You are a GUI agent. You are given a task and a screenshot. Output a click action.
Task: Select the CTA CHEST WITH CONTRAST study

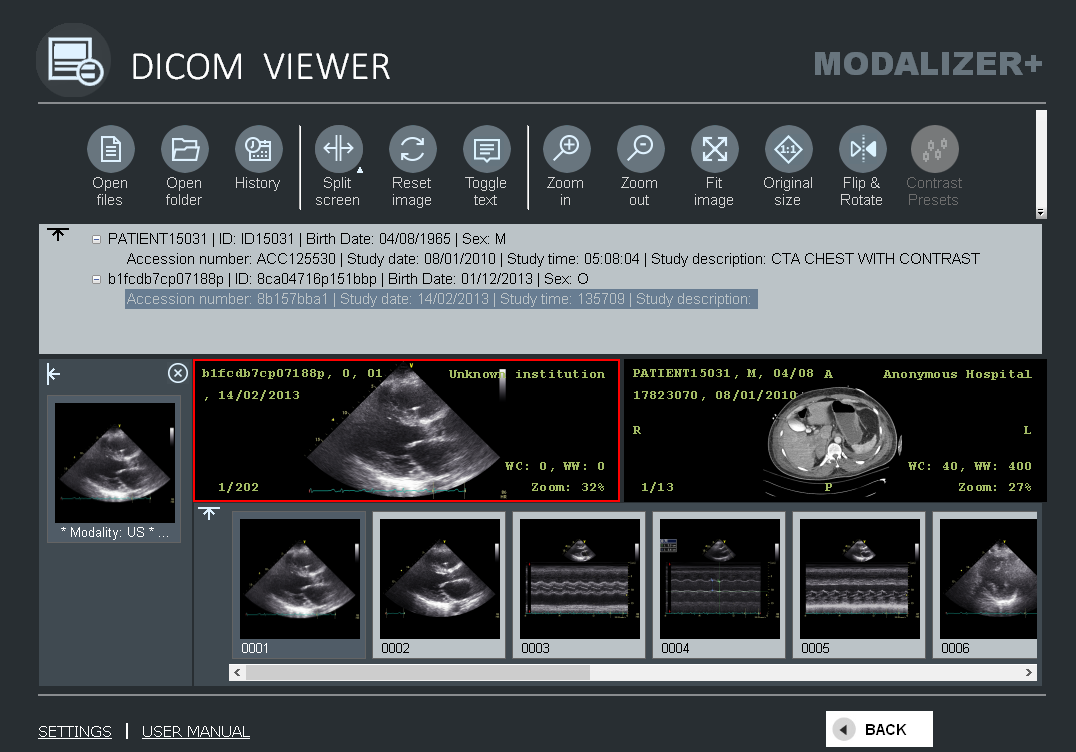[x=552, y=259]
